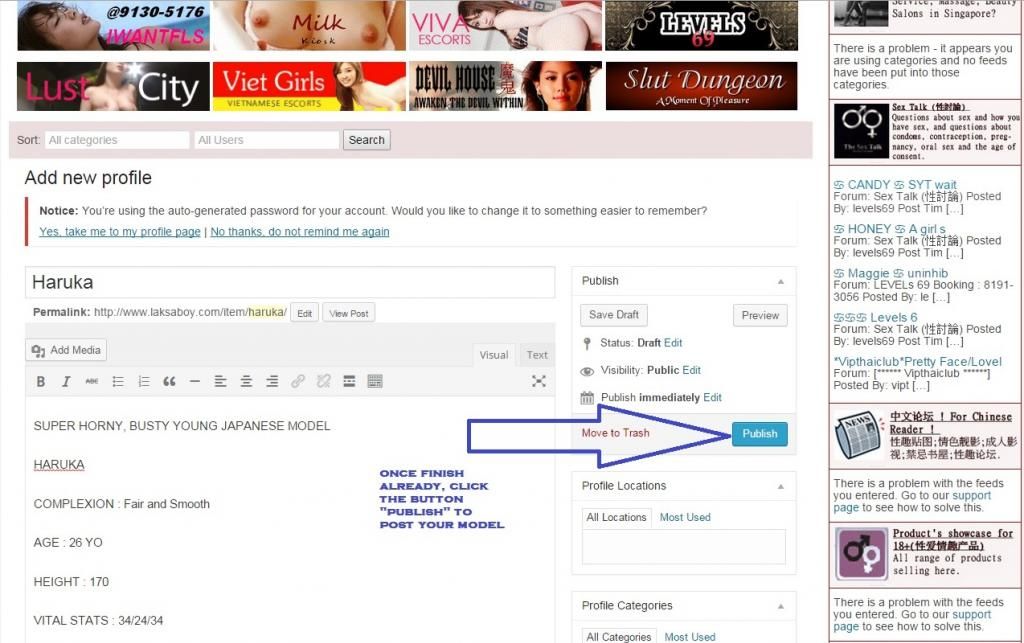This screenshot has height=643, width=1024.
Task: Select the All Categories tab
Action: pyautogui.click(x=618, y=636)
